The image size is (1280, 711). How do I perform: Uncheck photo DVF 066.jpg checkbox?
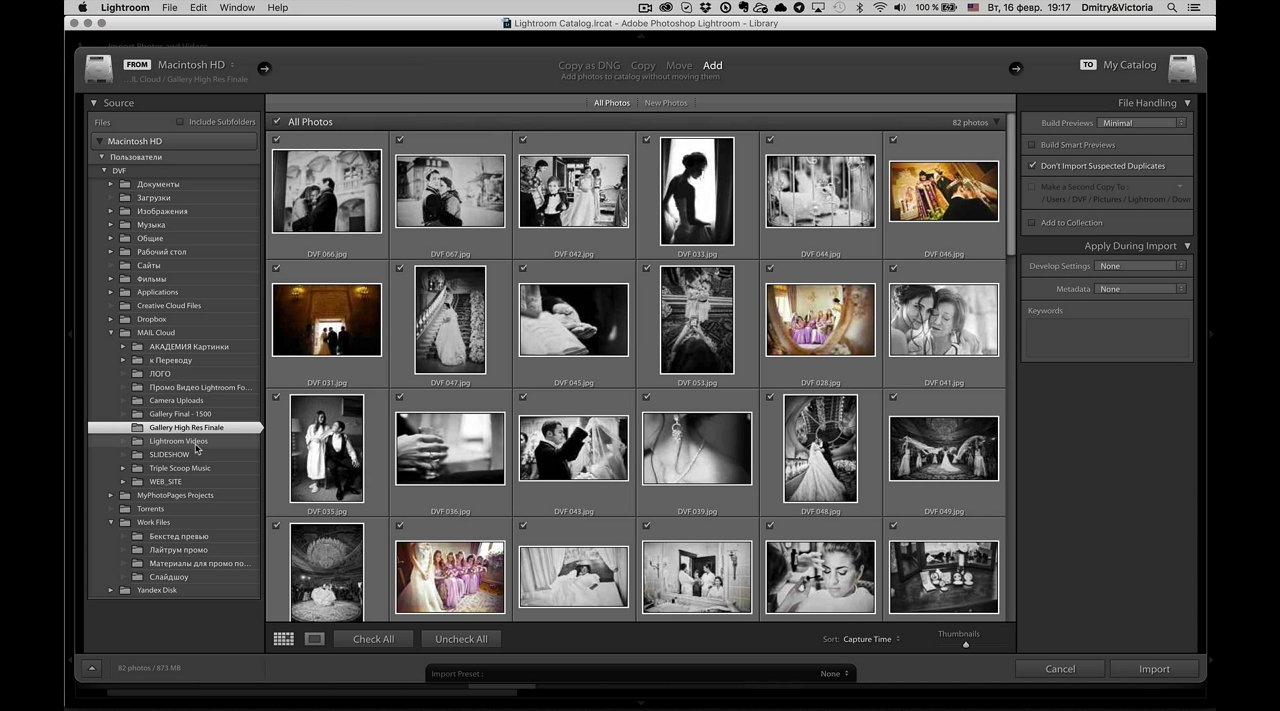tap(276, 140)
